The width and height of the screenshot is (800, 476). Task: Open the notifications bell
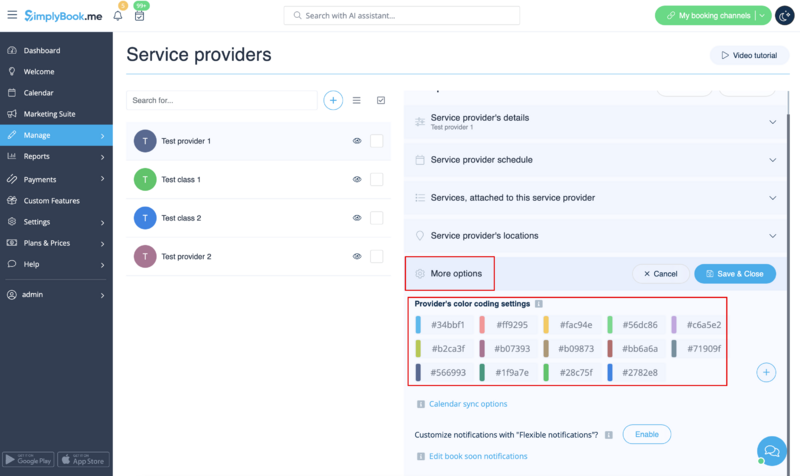click(x=118, y=16)
